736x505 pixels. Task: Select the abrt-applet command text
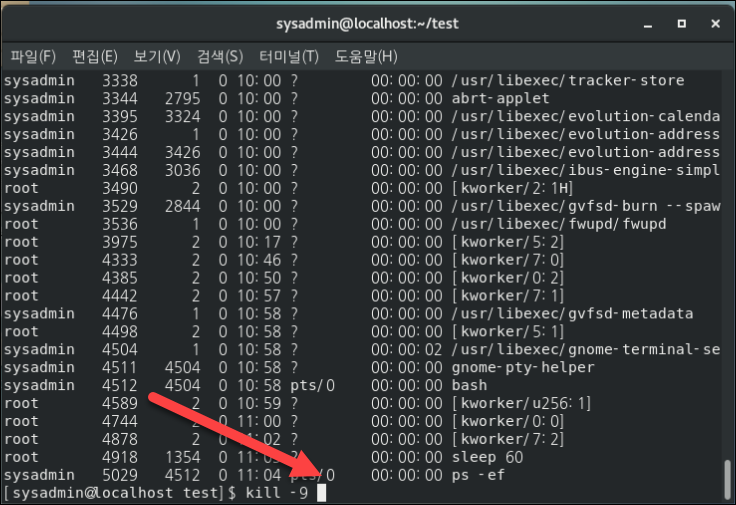(x=500, y=99)
